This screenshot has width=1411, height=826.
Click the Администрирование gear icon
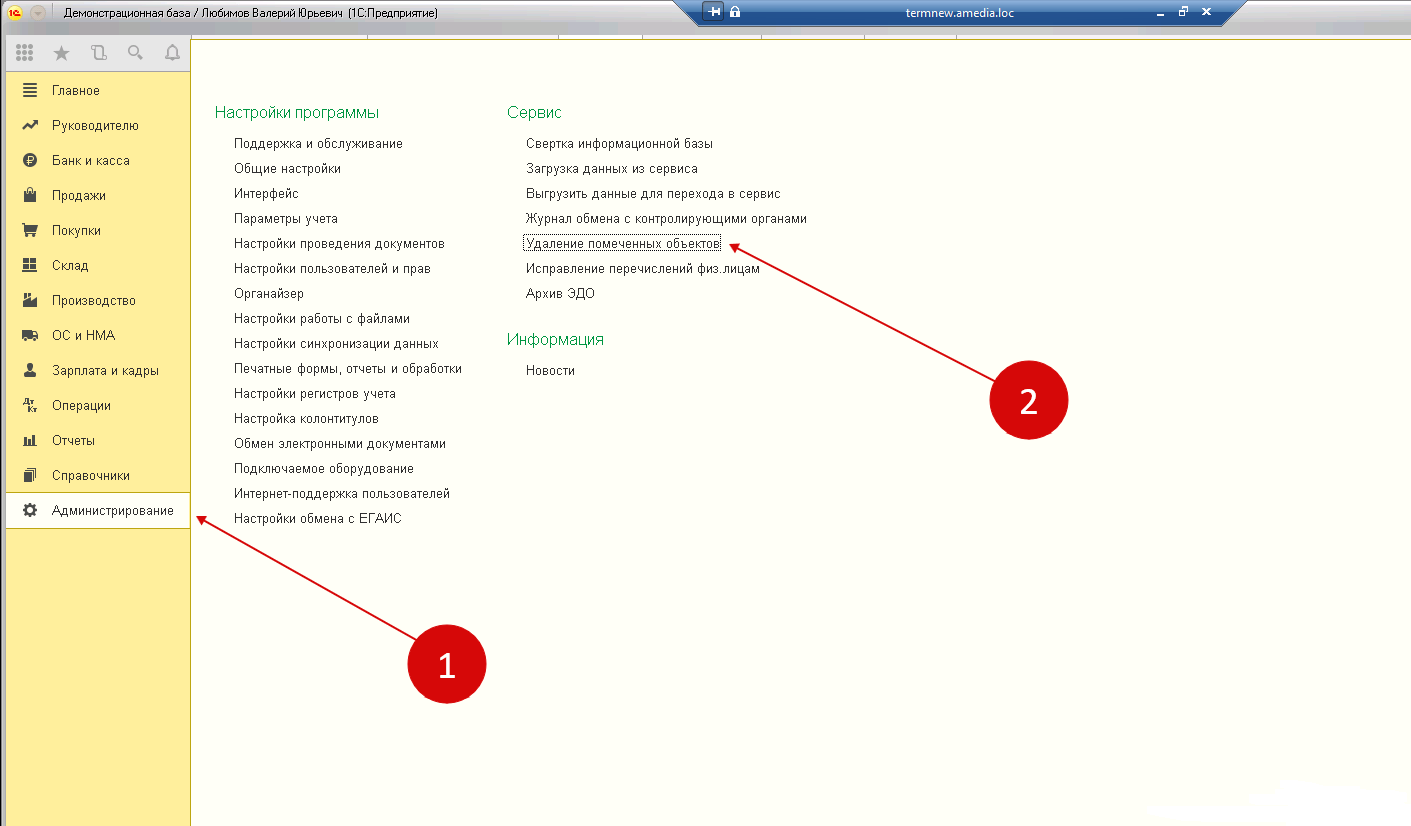[x=30, y=510]
